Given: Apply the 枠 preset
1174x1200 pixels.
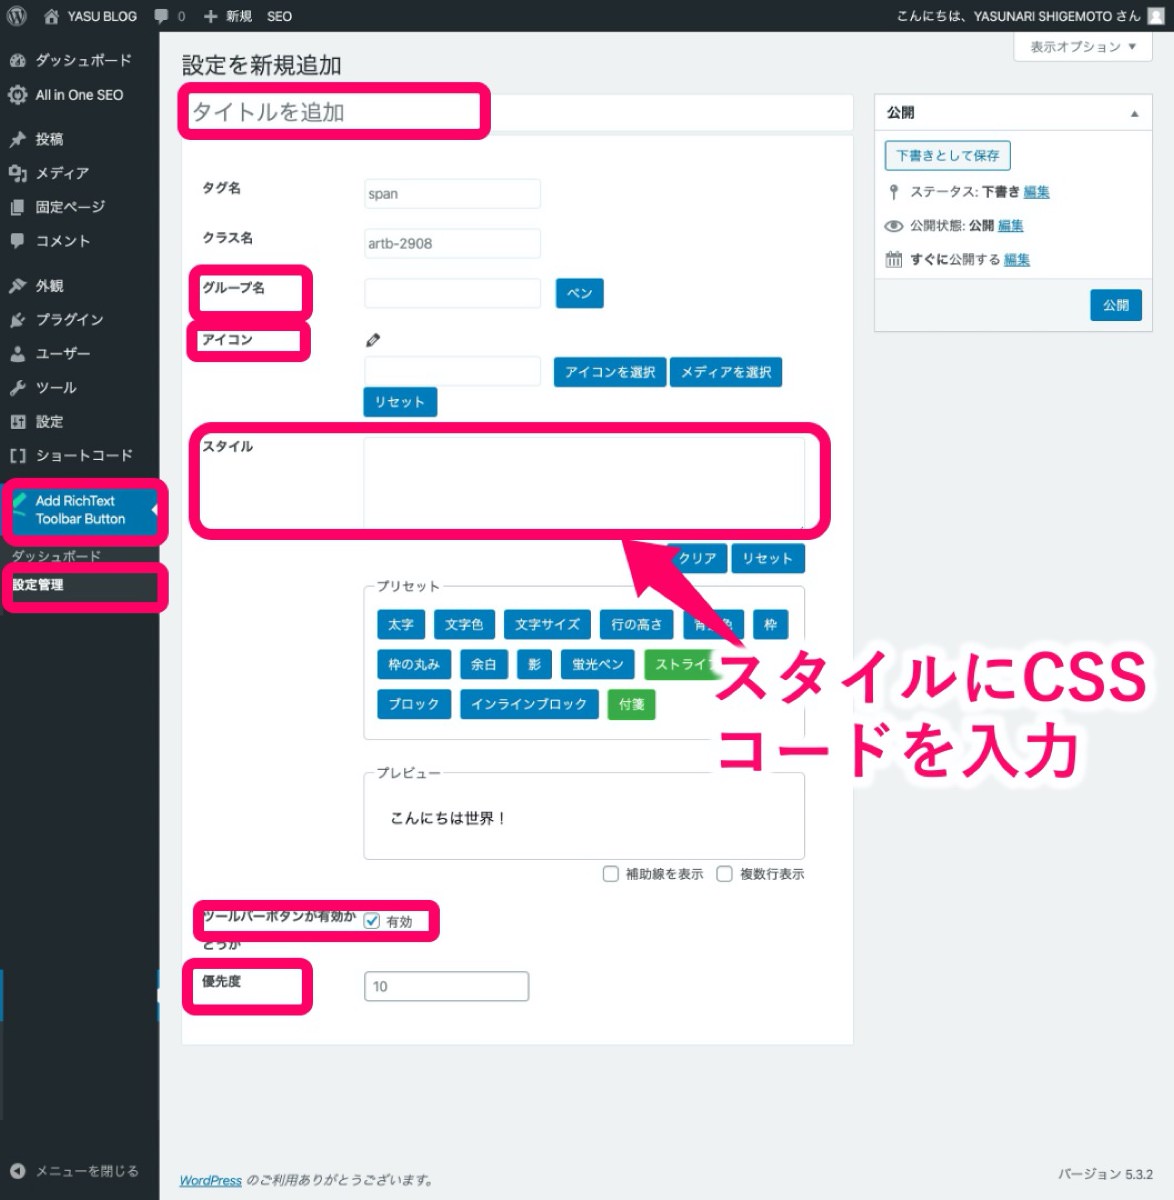Looking at the screenshot, I should pos(770,624).
